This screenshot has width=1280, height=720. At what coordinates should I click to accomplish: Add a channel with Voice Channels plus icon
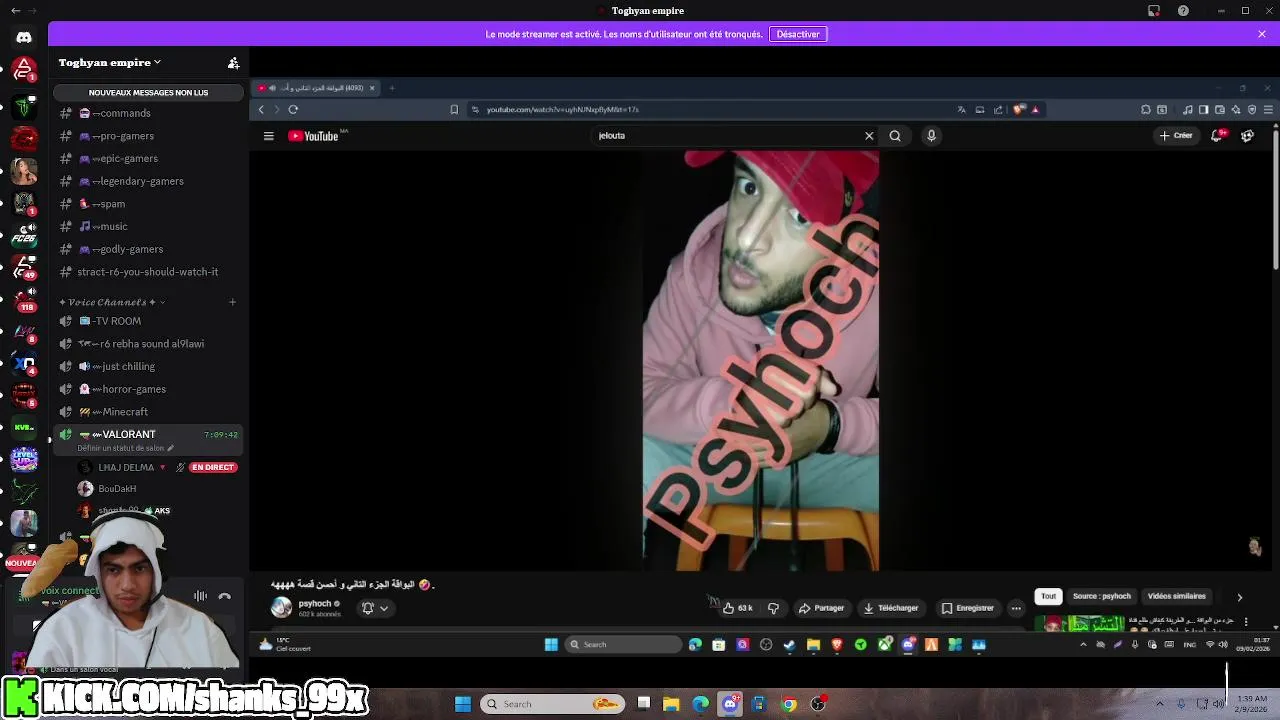pyautogui.click(x=232, y=302)
